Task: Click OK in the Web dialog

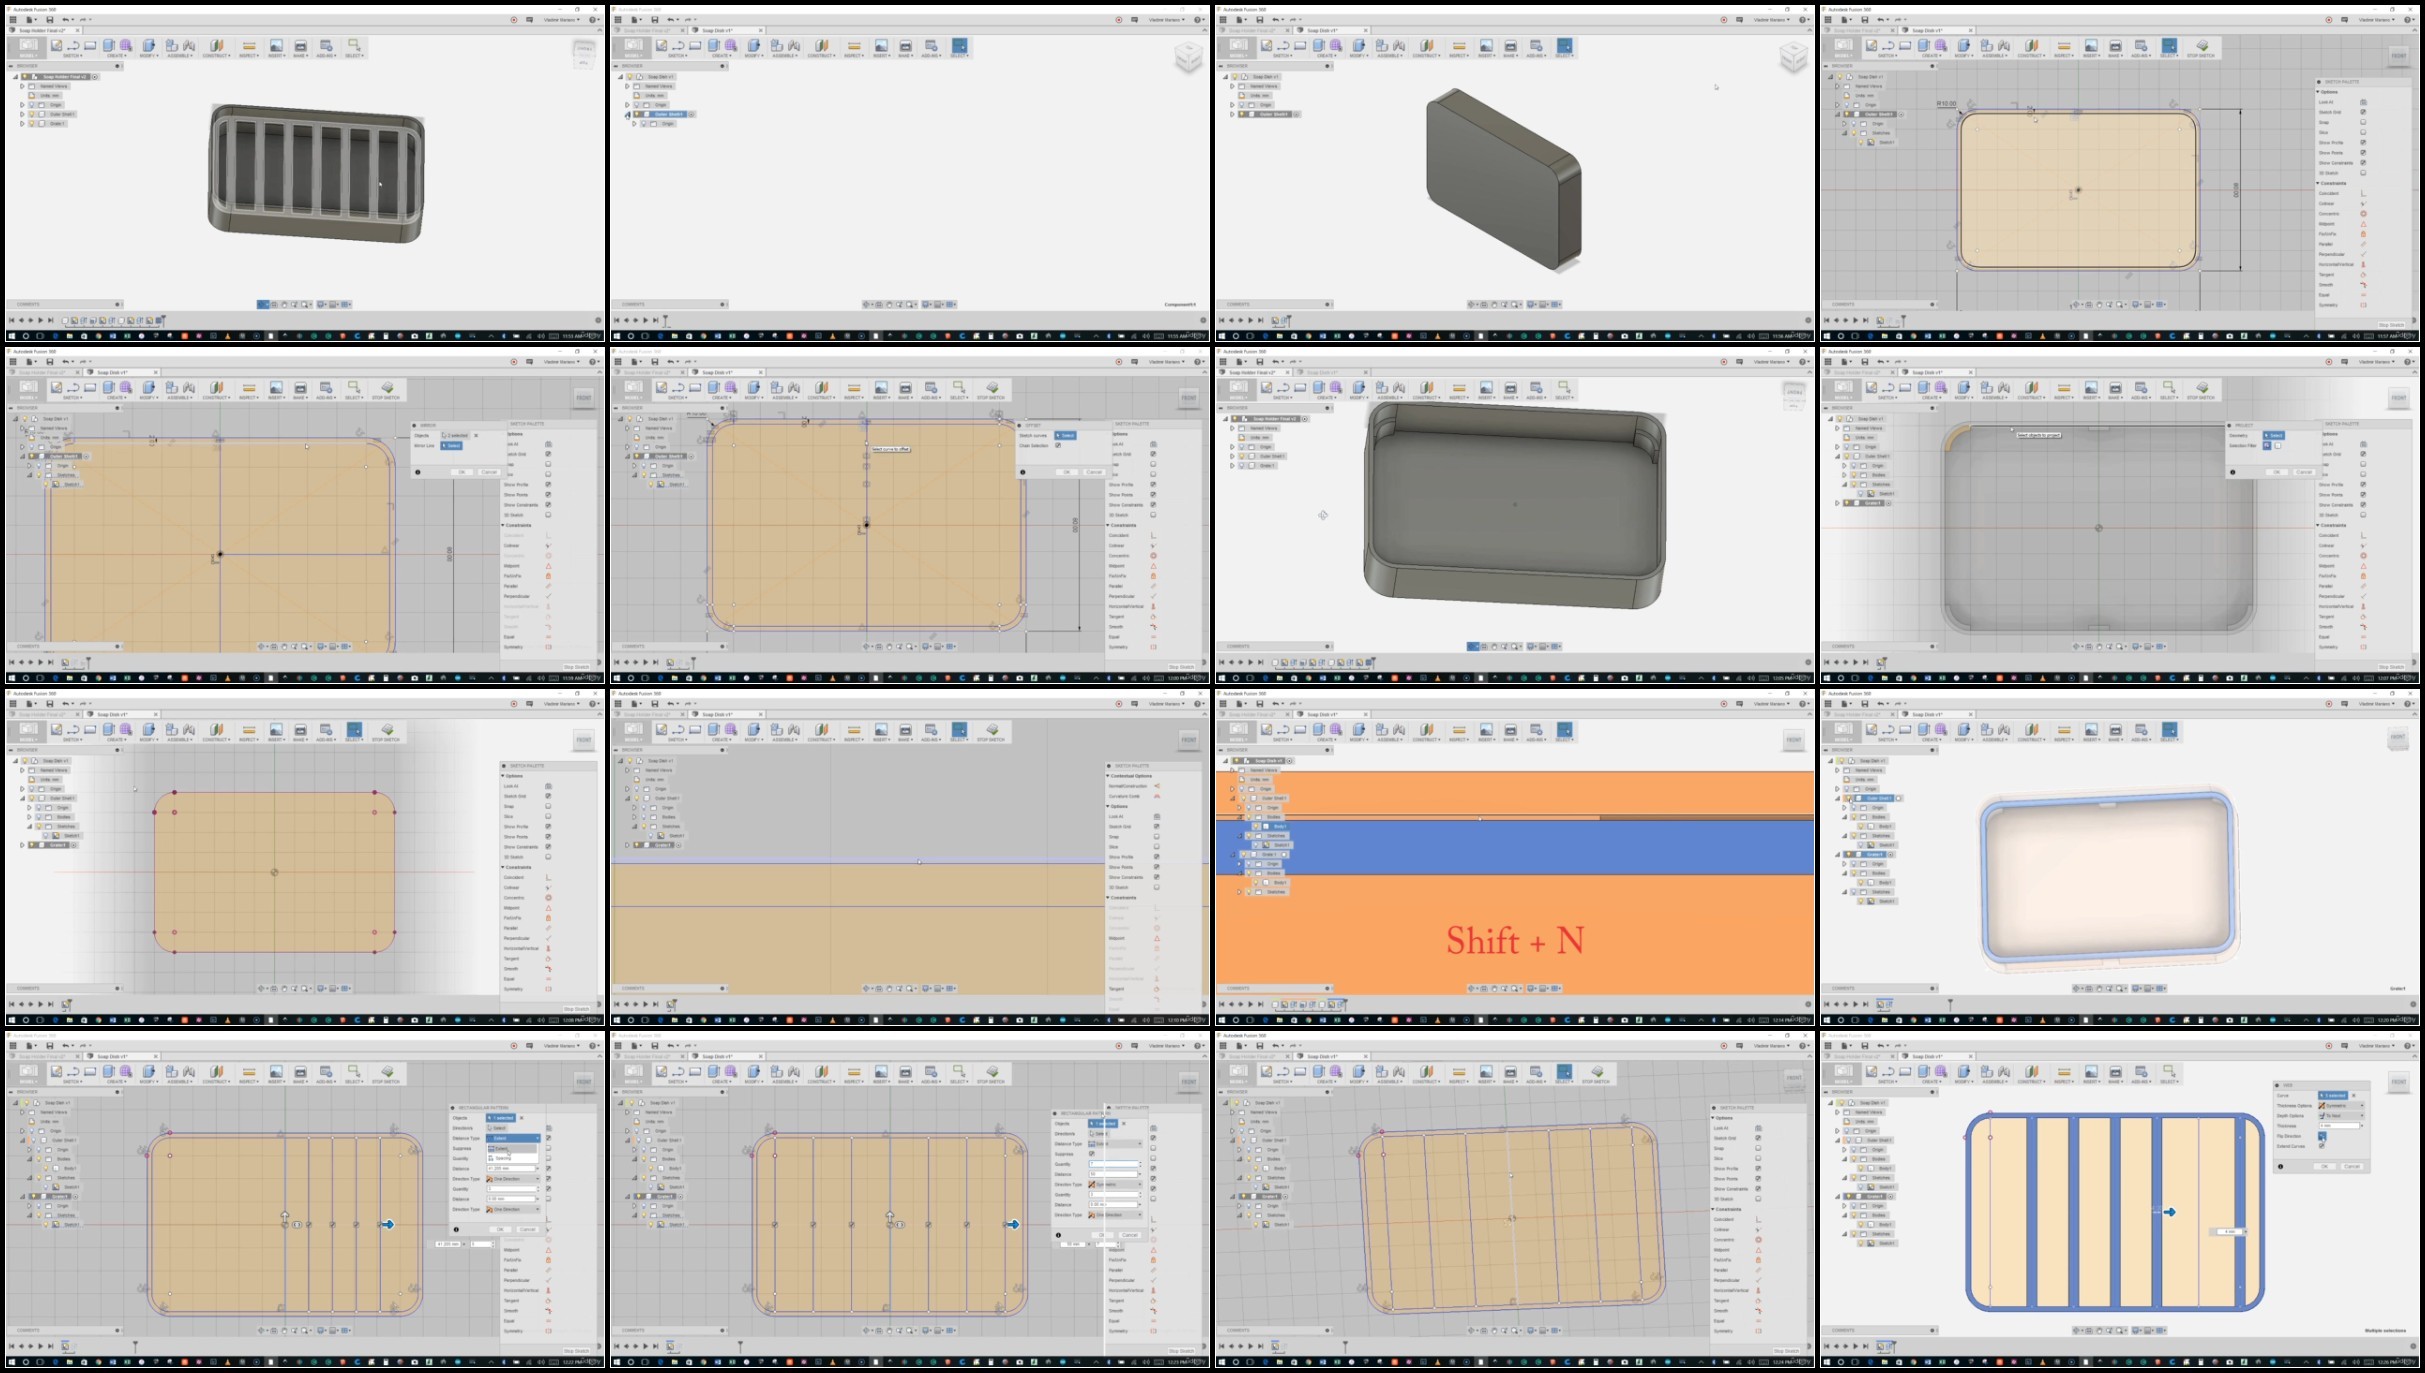Action: click(x=2325, y=1166)
